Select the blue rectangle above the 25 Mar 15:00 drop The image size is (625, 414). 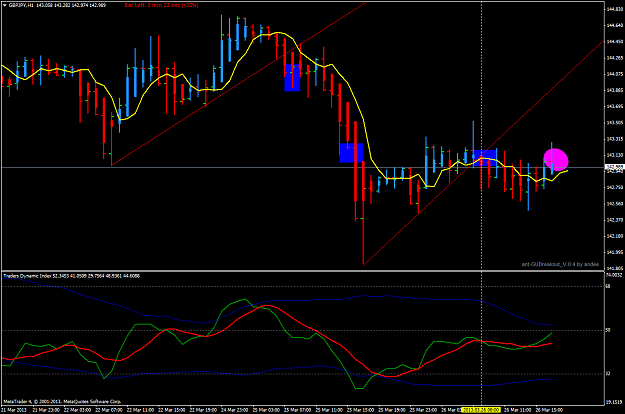tap(351, 153)
